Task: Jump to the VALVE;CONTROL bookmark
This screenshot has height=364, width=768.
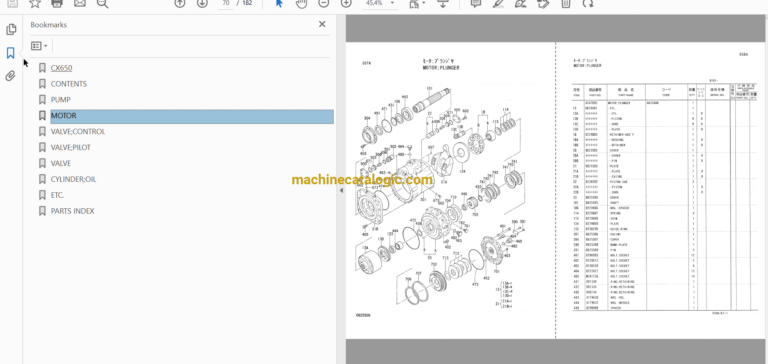Action: (x=78, y=131)
